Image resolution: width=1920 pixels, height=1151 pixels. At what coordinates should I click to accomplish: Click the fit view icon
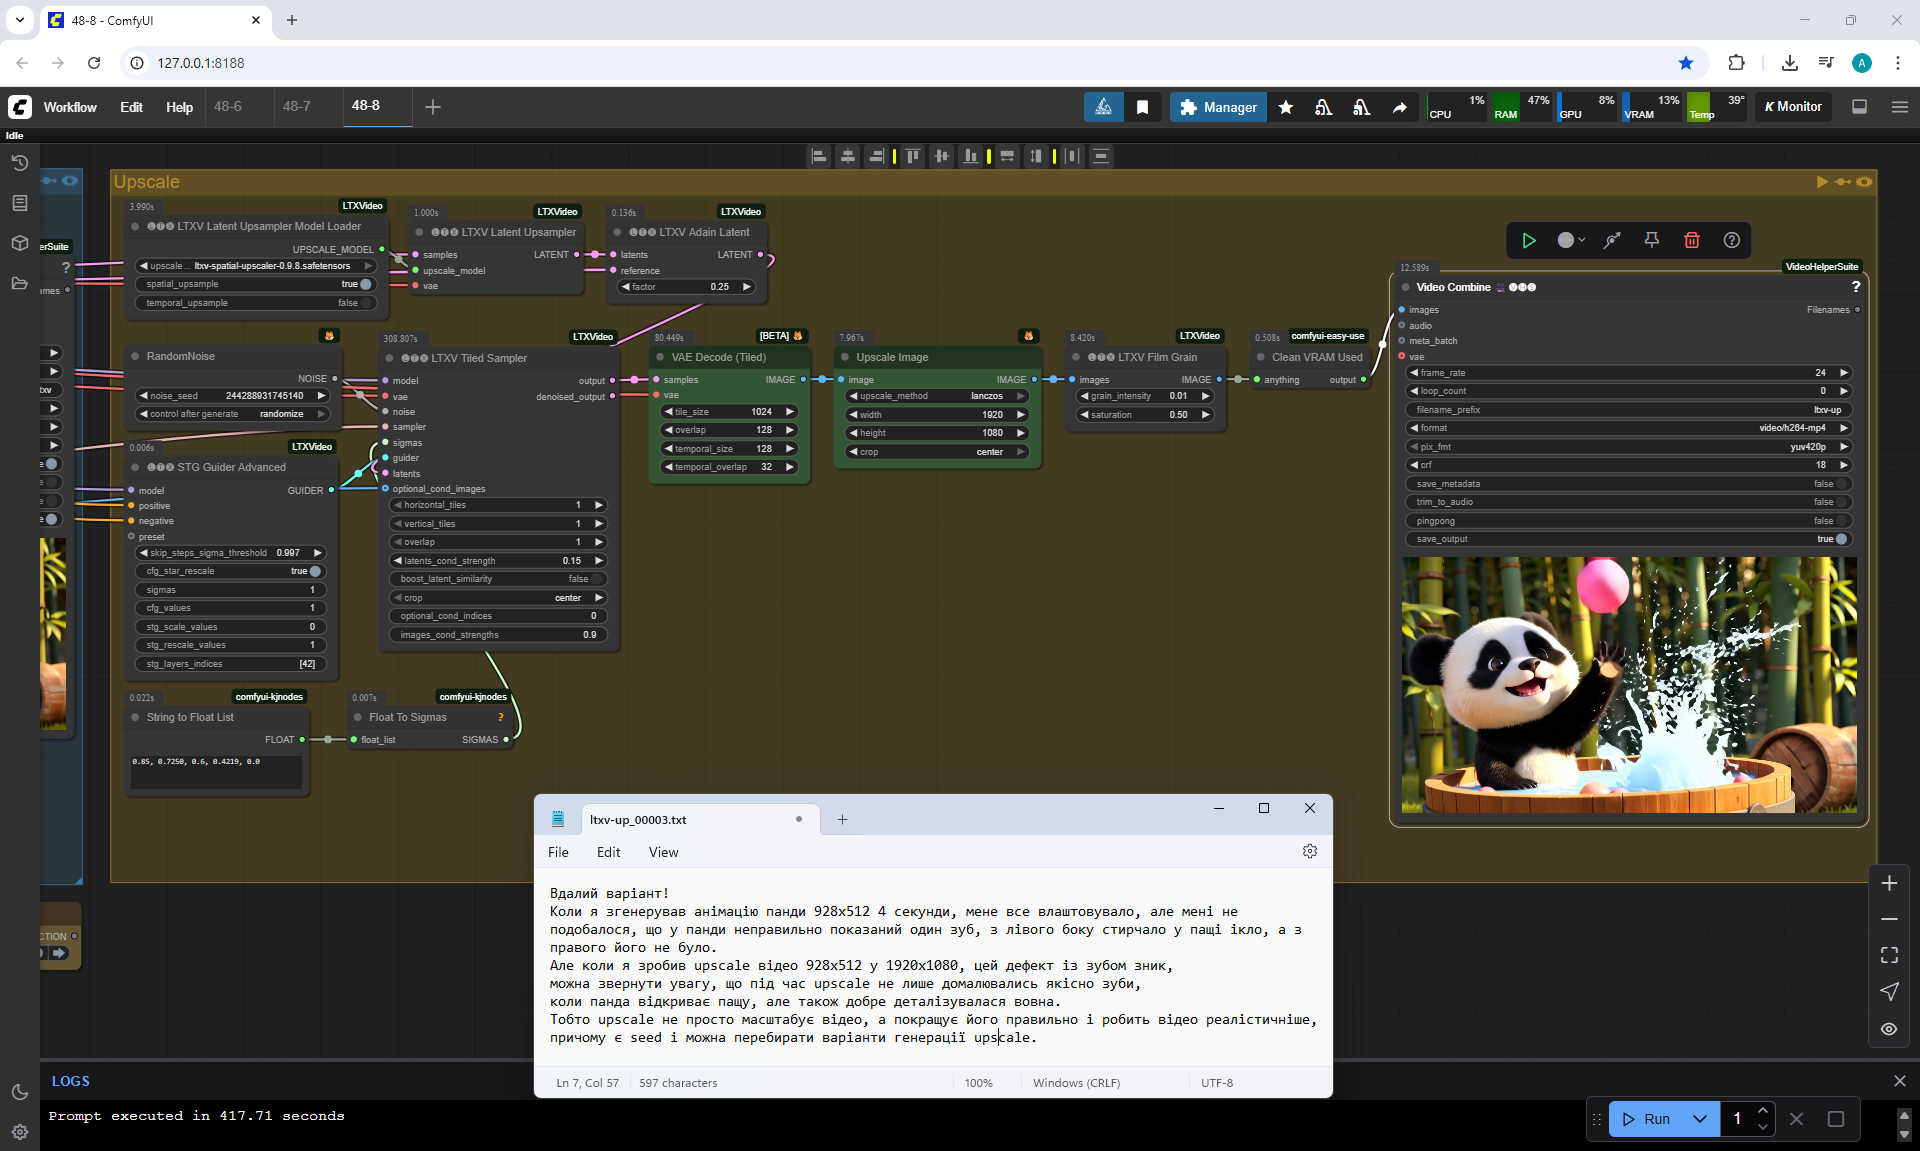pyautogui.click(x=1888, y=955)
